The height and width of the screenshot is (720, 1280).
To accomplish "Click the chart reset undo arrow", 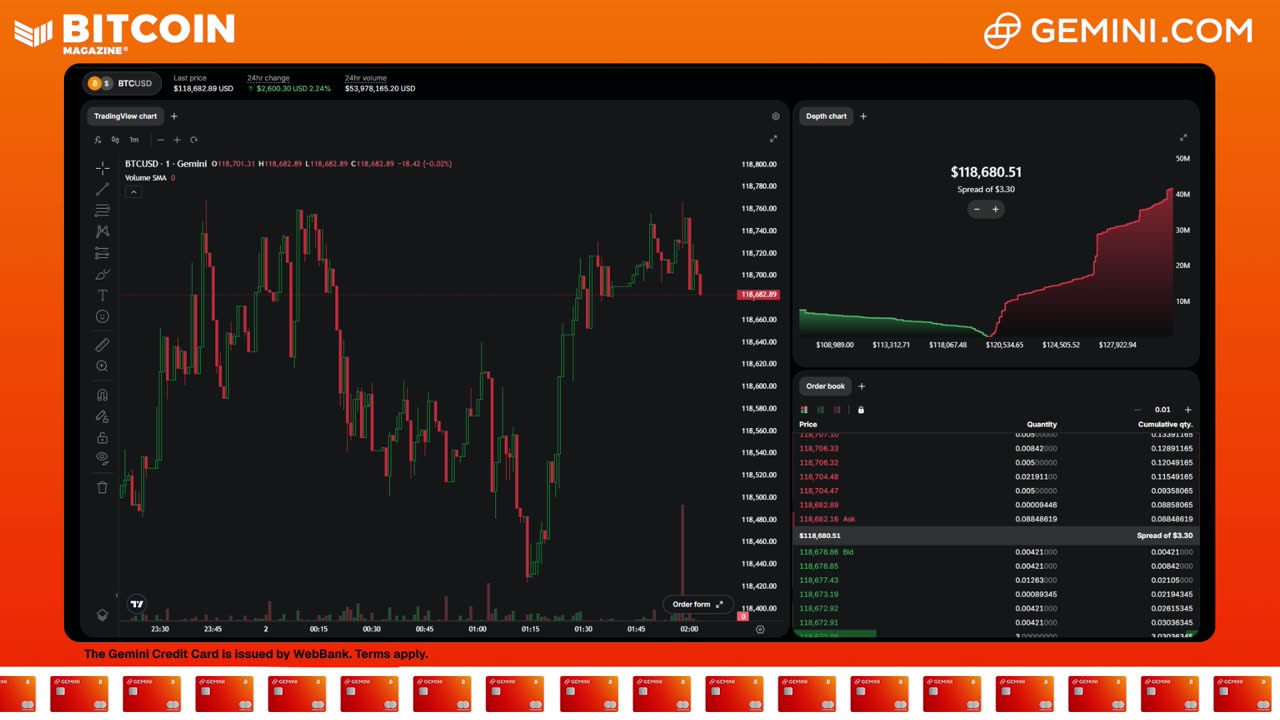I will (194, 140).
